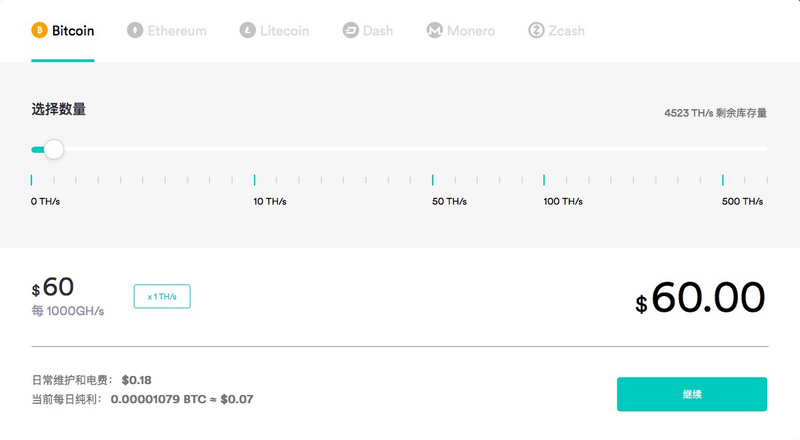The width and height of the screenshot is (800, 440).
Task: Select the Monero tab
Action: coord(461,31)
